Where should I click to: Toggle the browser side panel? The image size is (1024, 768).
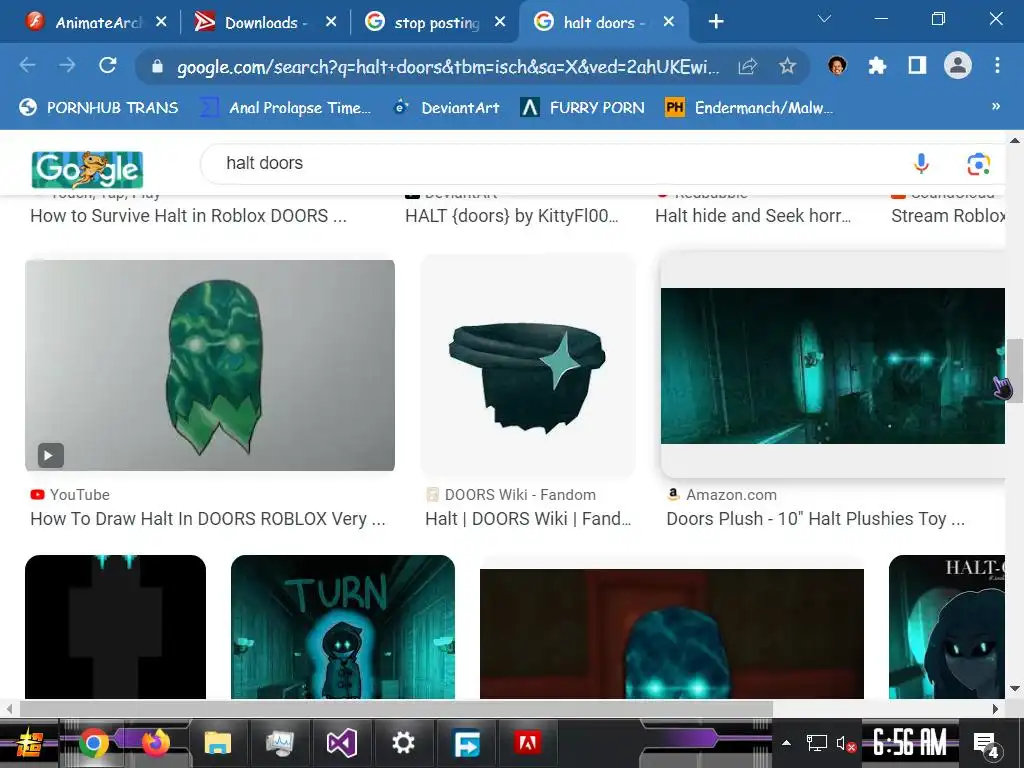tap(917, 65)
